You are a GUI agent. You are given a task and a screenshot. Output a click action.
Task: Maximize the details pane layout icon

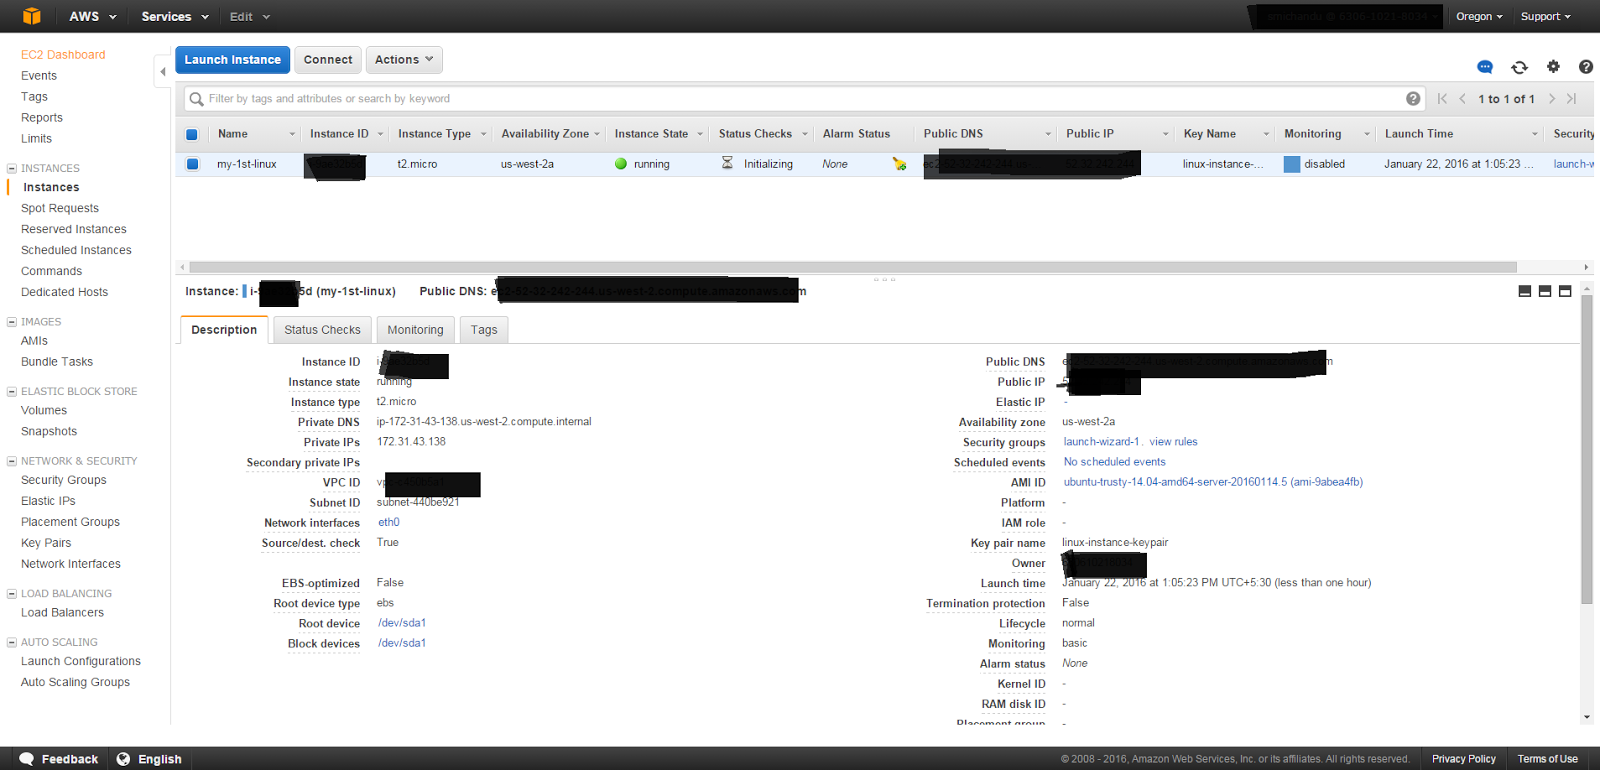tap(1565, 291)
